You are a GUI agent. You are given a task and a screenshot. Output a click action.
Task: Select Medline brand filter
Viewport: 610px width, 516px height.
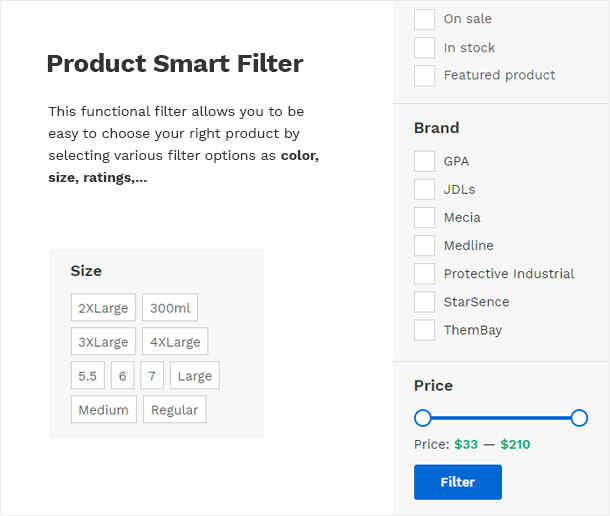(x=424, y=245)
